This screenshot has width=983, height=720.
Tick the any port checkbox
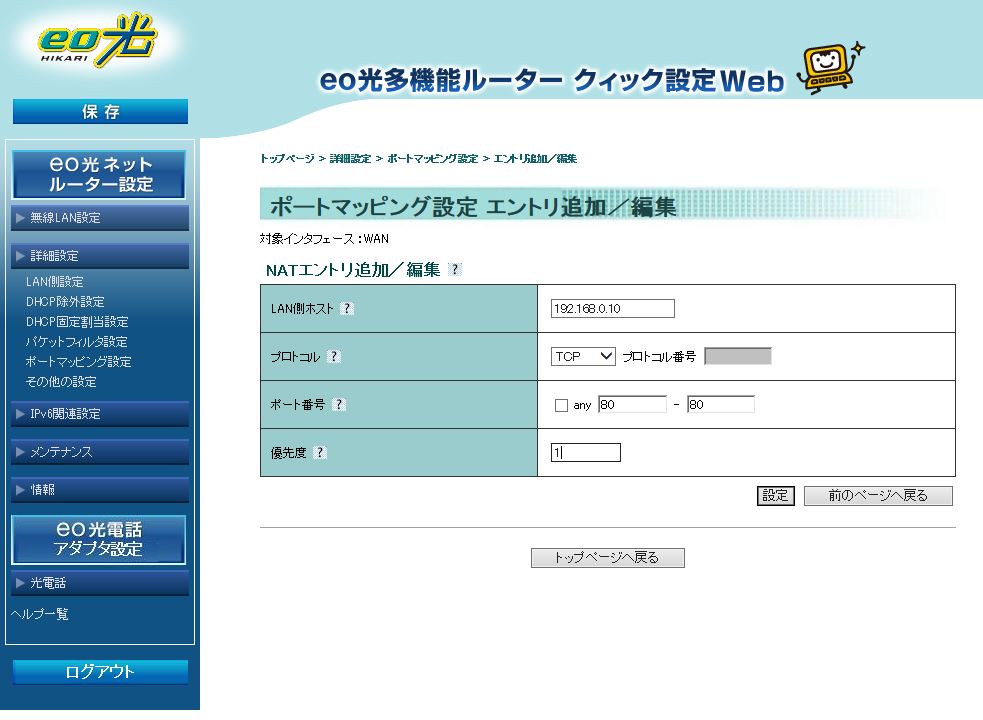561,405
